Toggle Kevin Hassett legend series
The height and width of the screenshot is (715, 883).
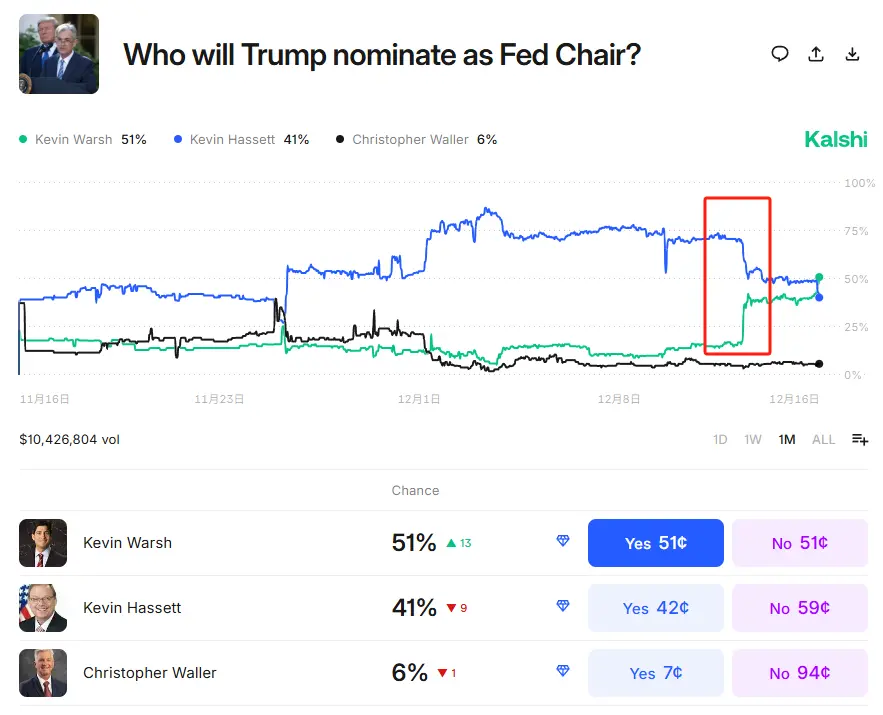241,140
